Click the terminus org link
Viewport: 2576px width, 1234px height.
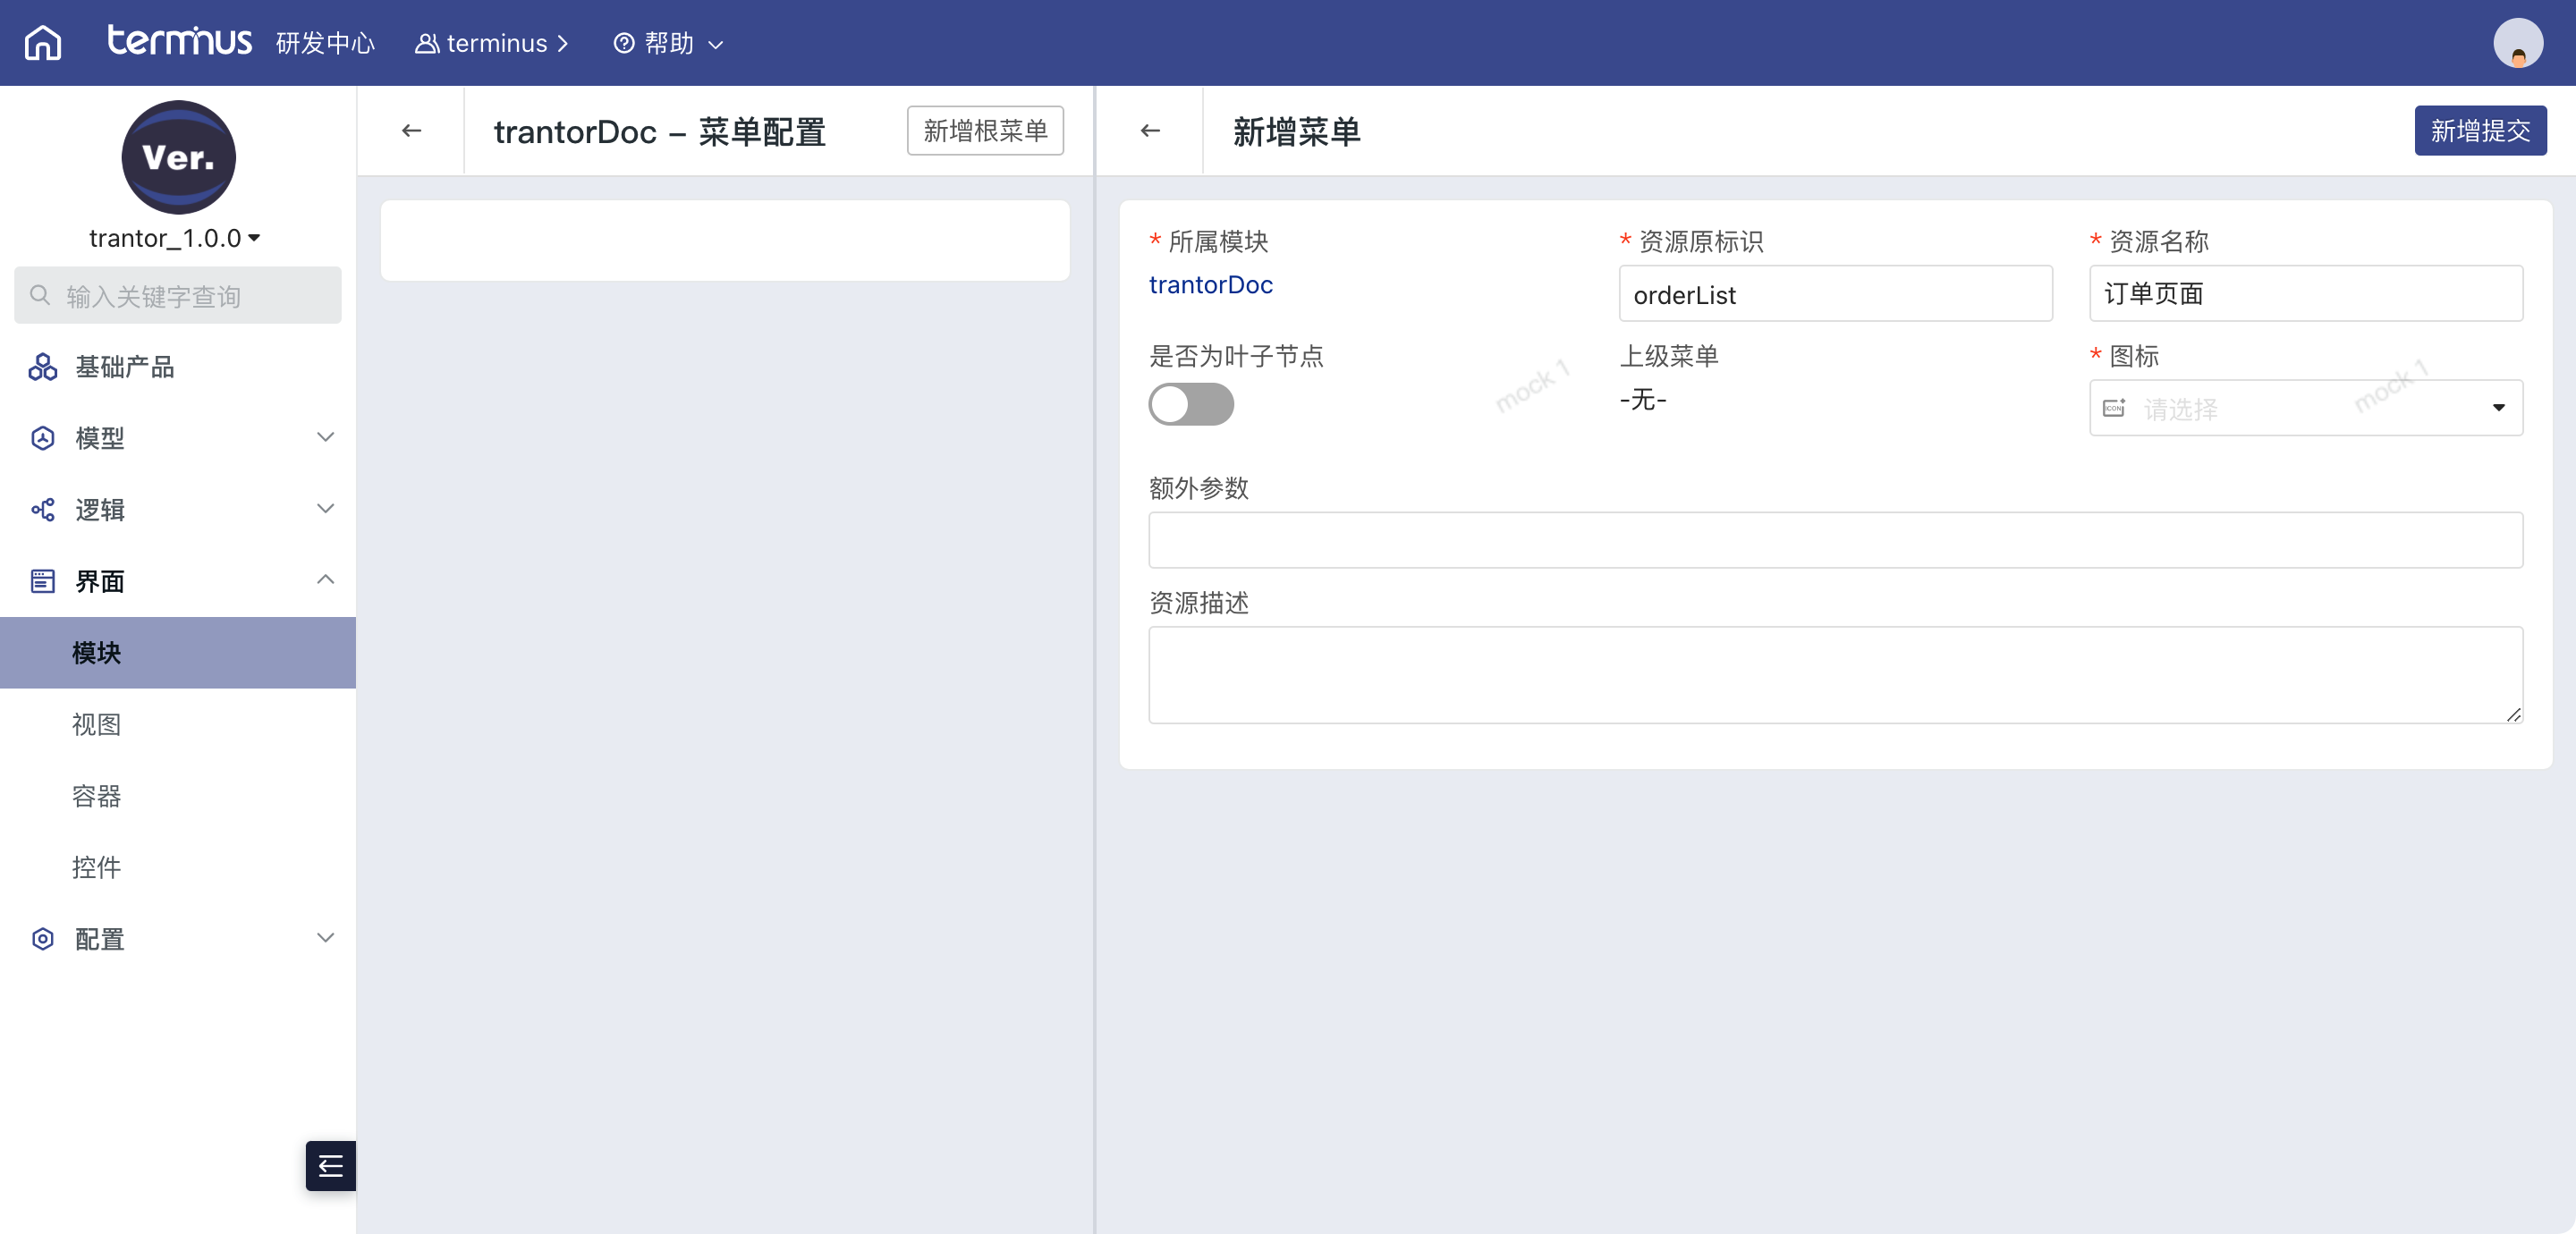click(497, 44)
